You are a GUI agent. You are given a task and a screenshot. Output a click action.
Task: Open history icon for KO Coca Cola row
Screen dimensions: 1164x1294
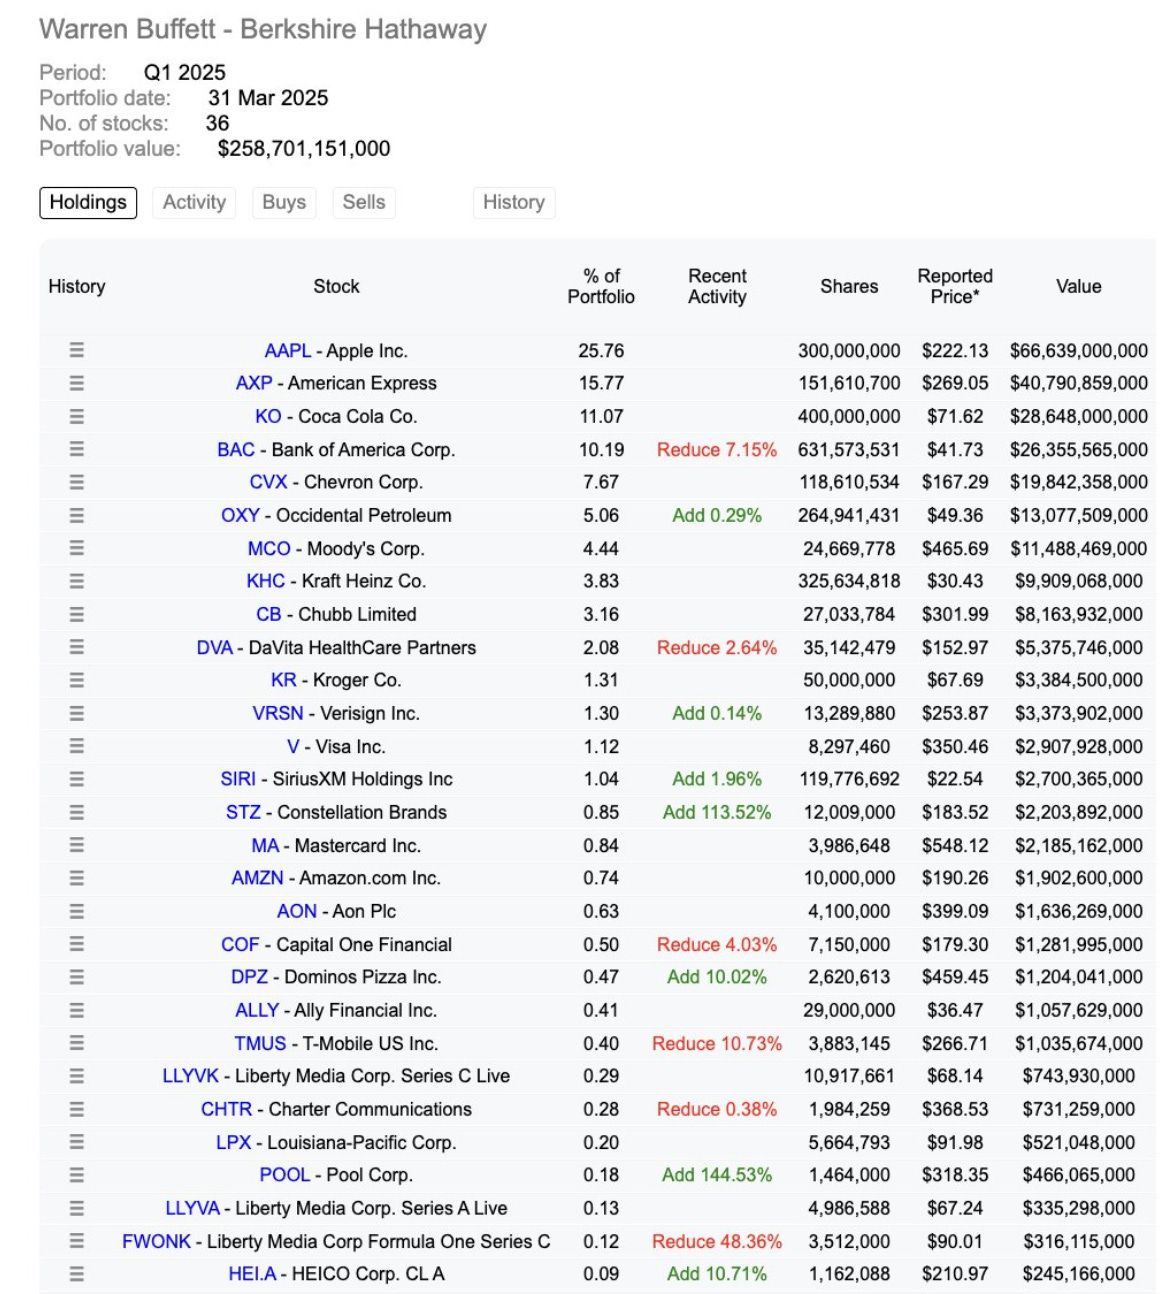pyautogui.click(x=77, y=416)
